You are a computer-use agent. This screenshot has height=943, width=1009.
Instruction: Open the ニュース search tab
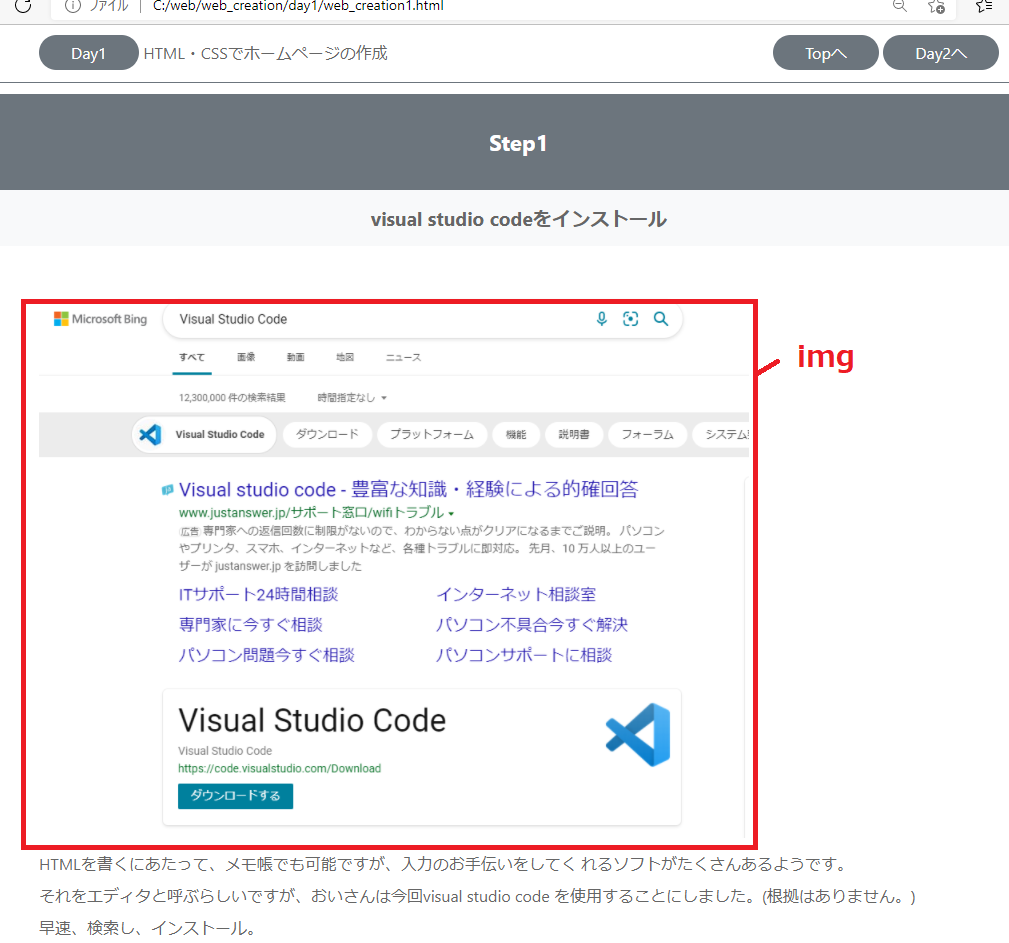(403, 357)
